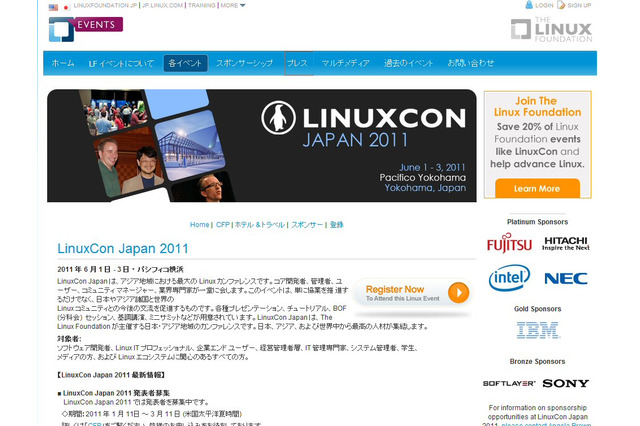Click the IBM gold sponsor logo
Screen dimensions: 640x426
coord(538,330)
